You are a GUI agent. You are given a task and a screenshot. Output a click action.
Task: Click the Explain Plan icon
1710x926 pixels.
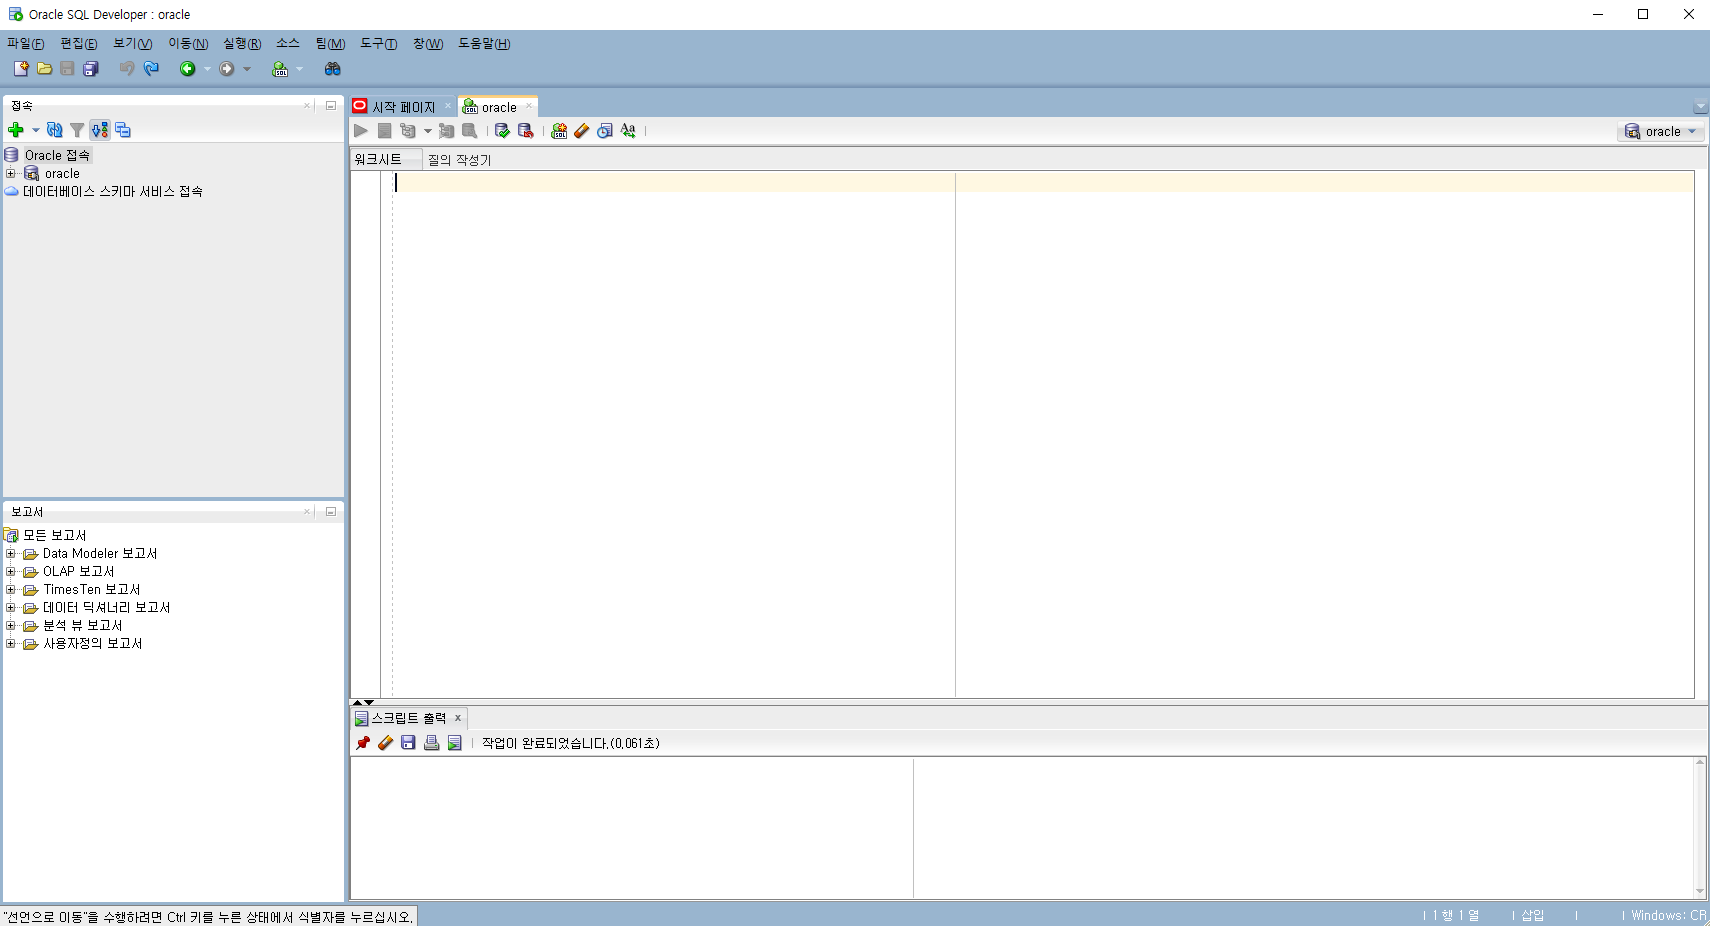[408, 131]
